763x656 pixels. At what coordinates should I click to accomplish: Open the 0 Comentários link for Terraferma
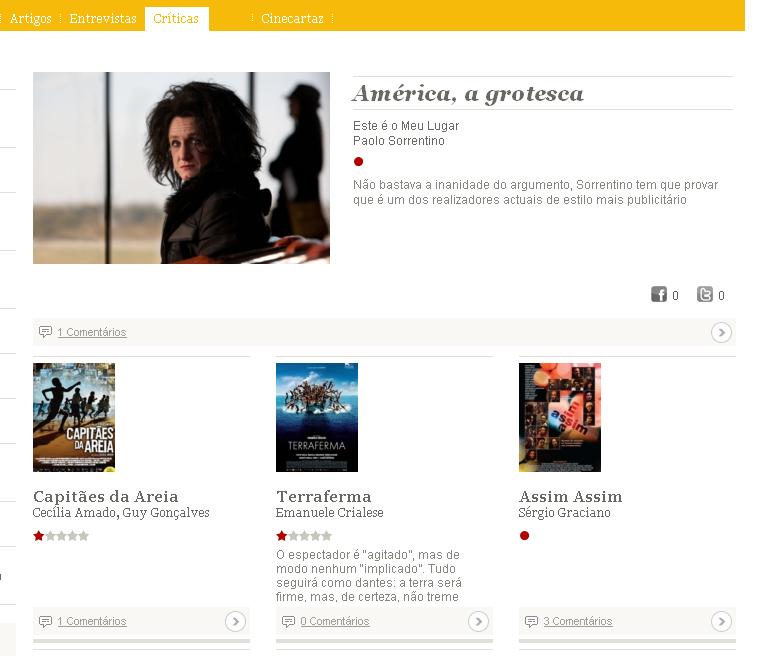click(x=334, y=621)
